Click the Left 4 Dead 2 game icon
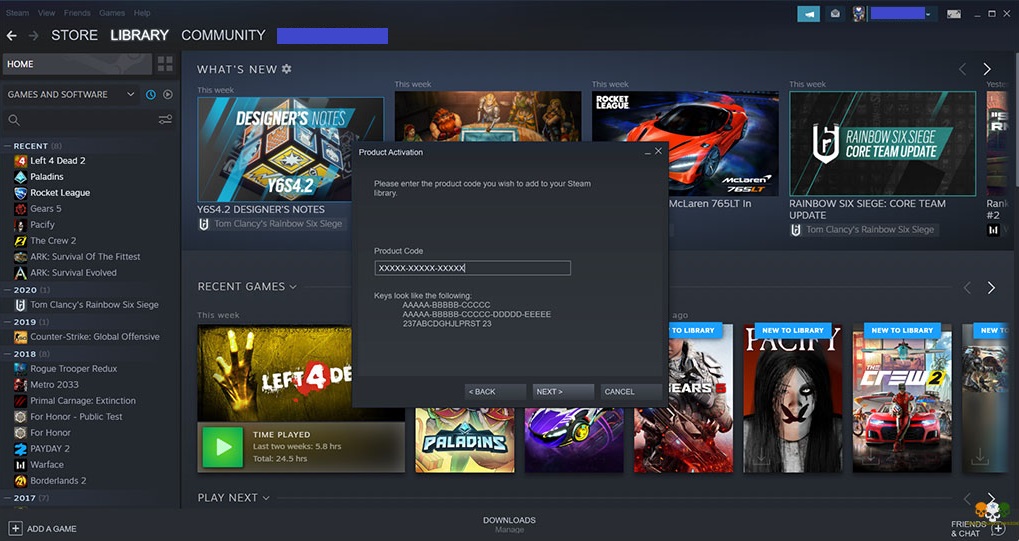The width and height of the screenshot is (1019, 541). pyautogui.click(x=21, y=161)
